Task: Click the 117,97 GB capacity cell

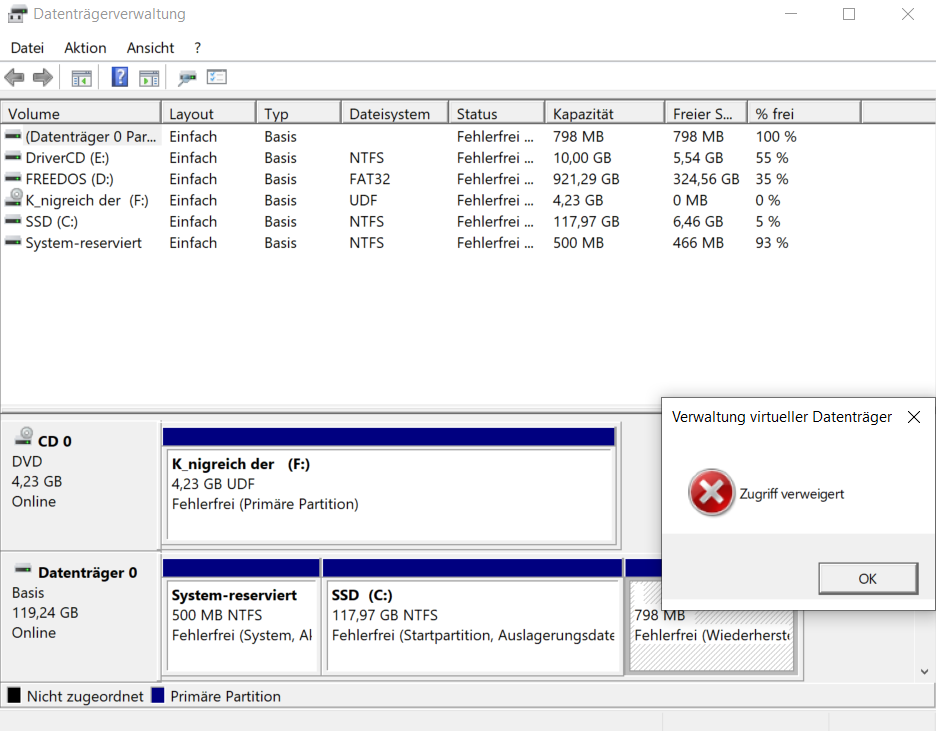Action: pyautogui.click(x=586, y=221)
